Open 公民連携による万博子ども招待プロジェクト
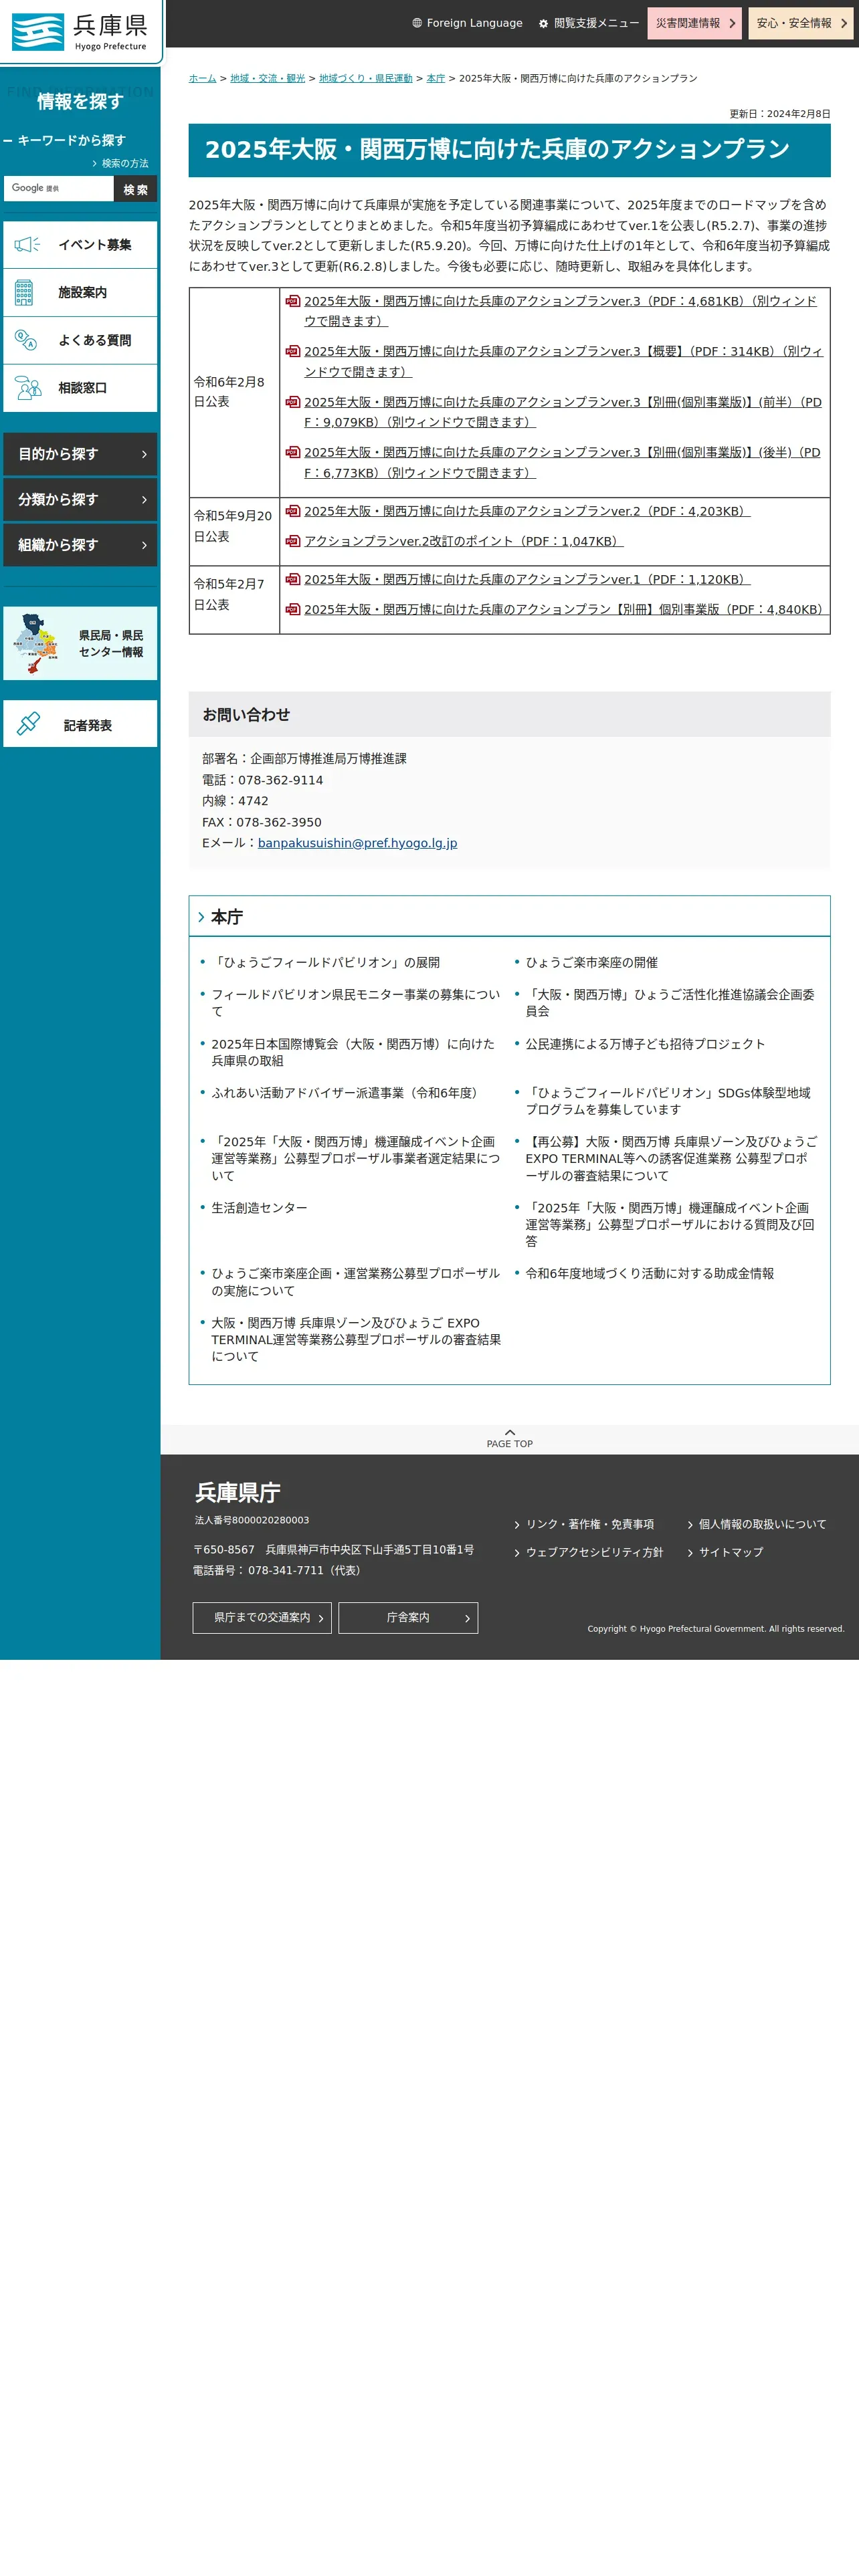The width and height of the screenshot is (859, 2576). click(x=645, y=1044)
